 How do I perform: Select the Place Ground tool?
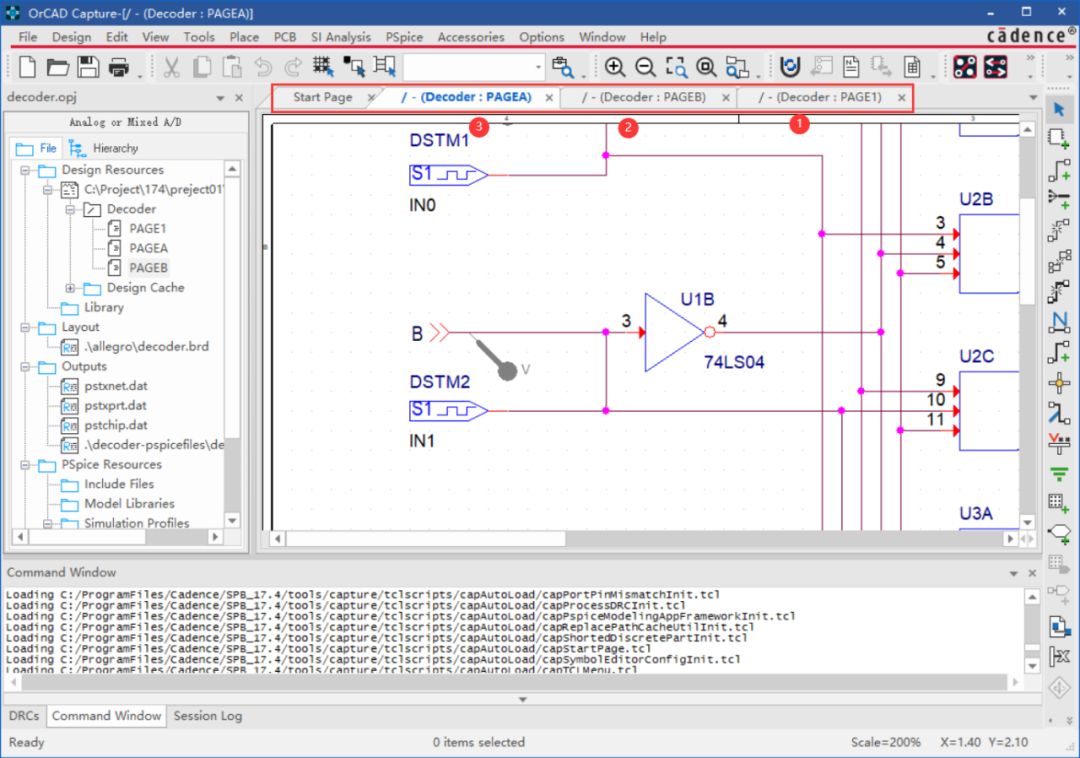tap(1059, 474)
